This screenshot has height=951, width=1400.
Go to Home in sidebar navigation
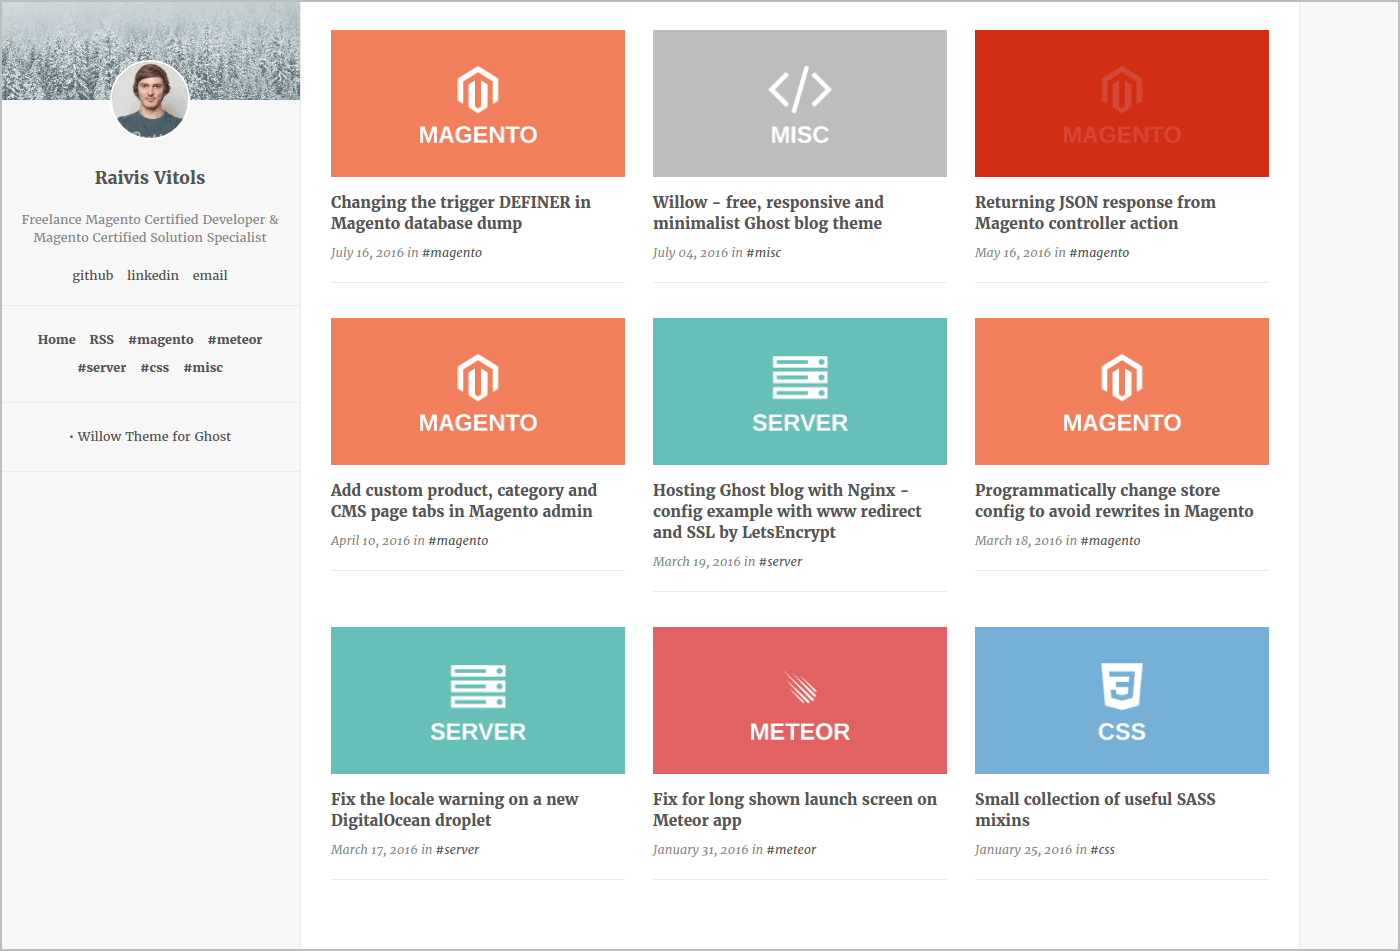click(x=57, y=340)
